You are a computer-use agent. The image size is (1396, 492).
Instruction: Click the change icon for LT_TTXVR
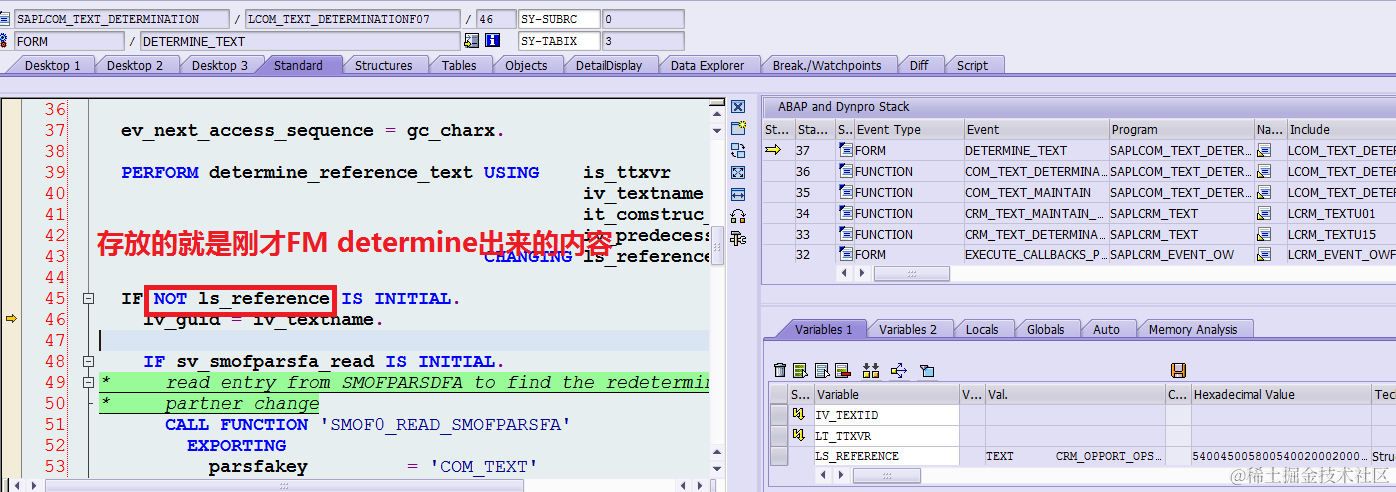pyautogui.click(x=798, y=435)
